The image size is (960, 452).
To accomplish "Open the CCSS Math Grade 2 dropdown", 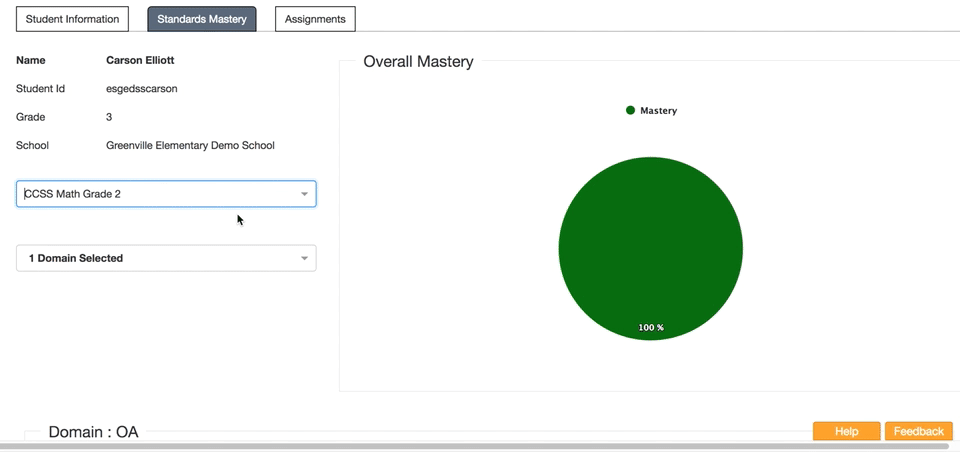I will 166,194.
